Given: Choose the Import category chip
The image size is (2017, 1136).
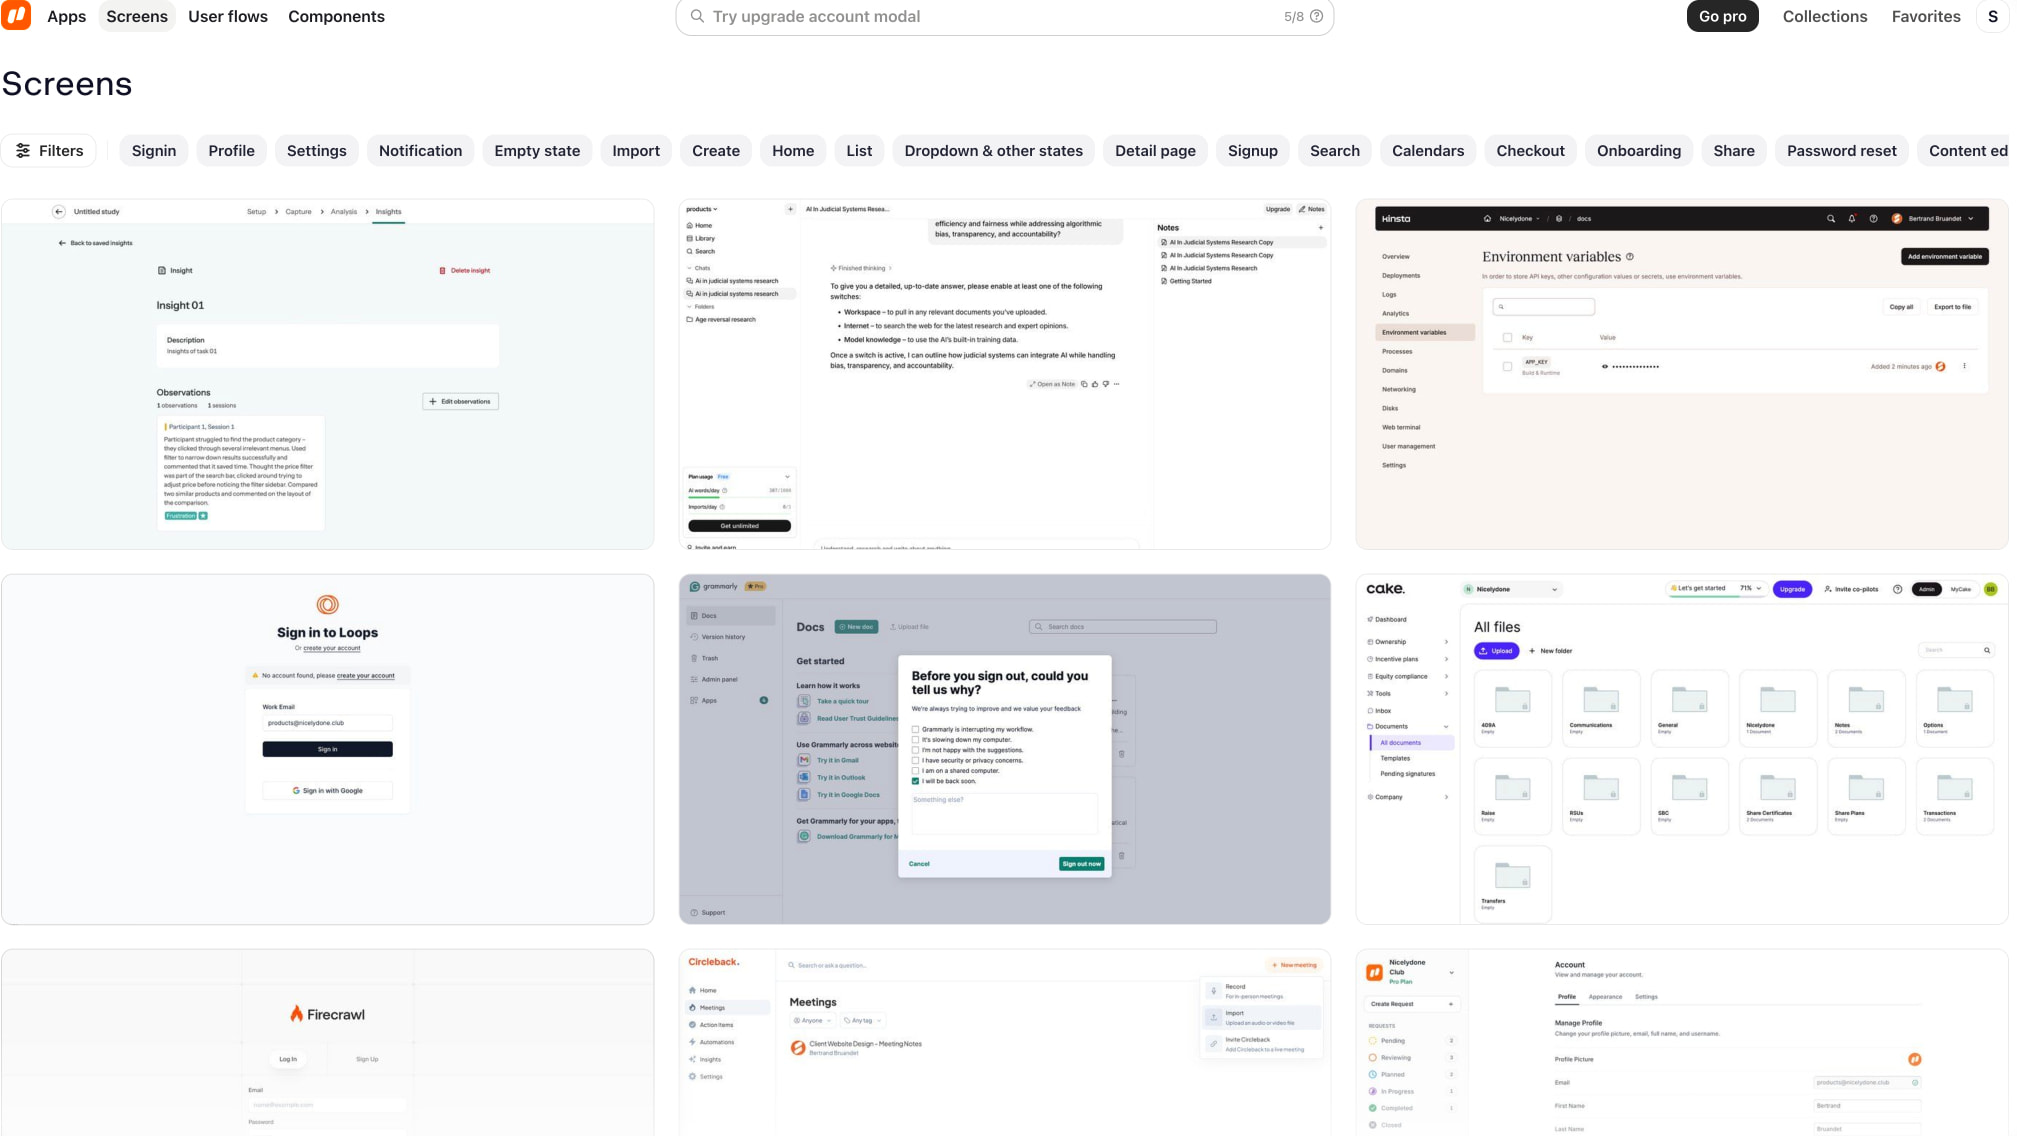Looking at the screenshot, I should pyautogui.click(x=636, y=150).
